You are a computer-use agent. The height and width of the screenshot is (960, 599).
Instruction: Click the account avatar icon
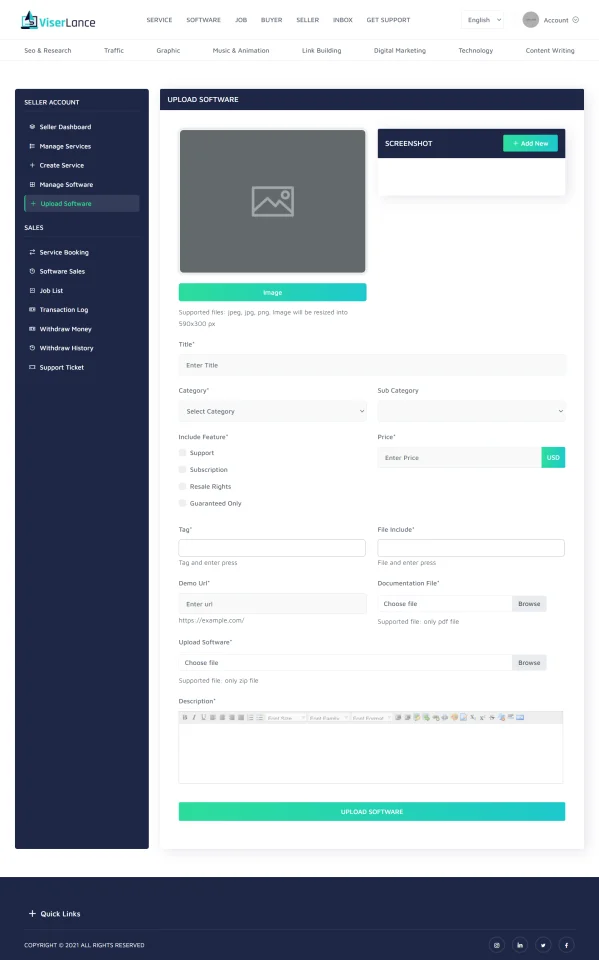coord(530,20)
